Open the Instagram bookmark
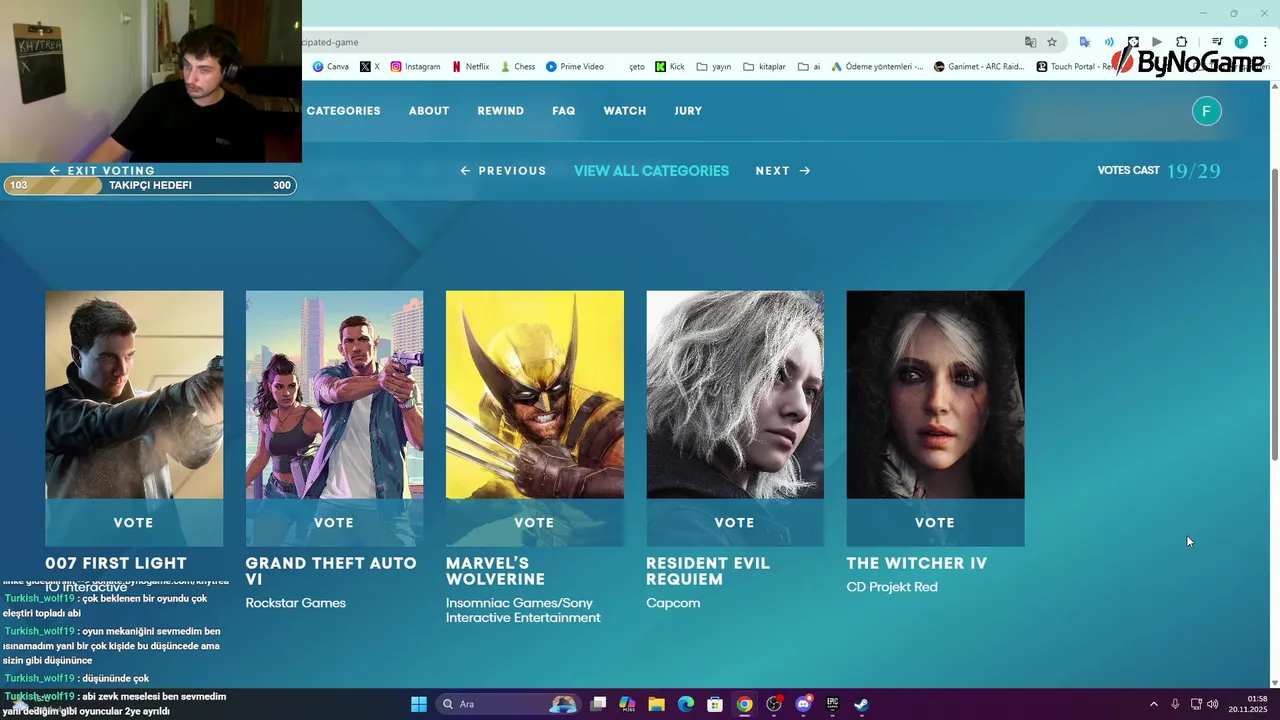The height and width of the screenshot is (720, 1280). tap(415, 67)
